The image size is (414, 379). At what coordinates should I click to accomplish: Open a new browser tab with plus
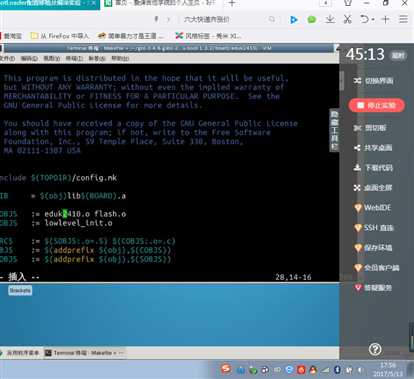coord(232,4)
